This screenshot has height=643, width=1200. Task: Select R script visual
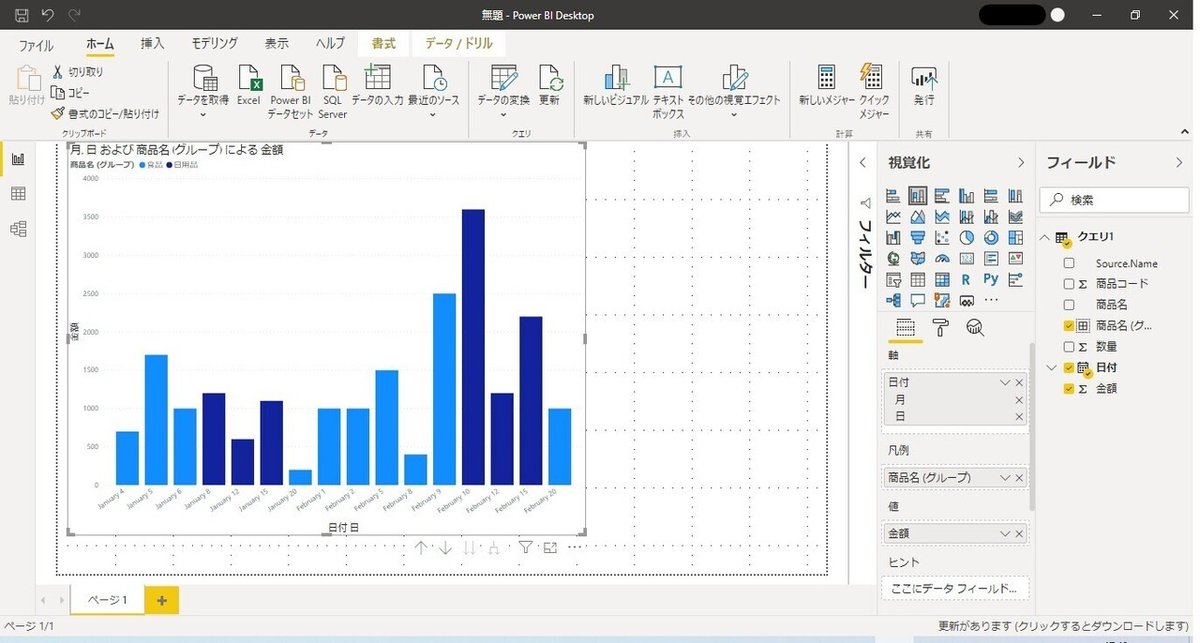pos(966,279)
